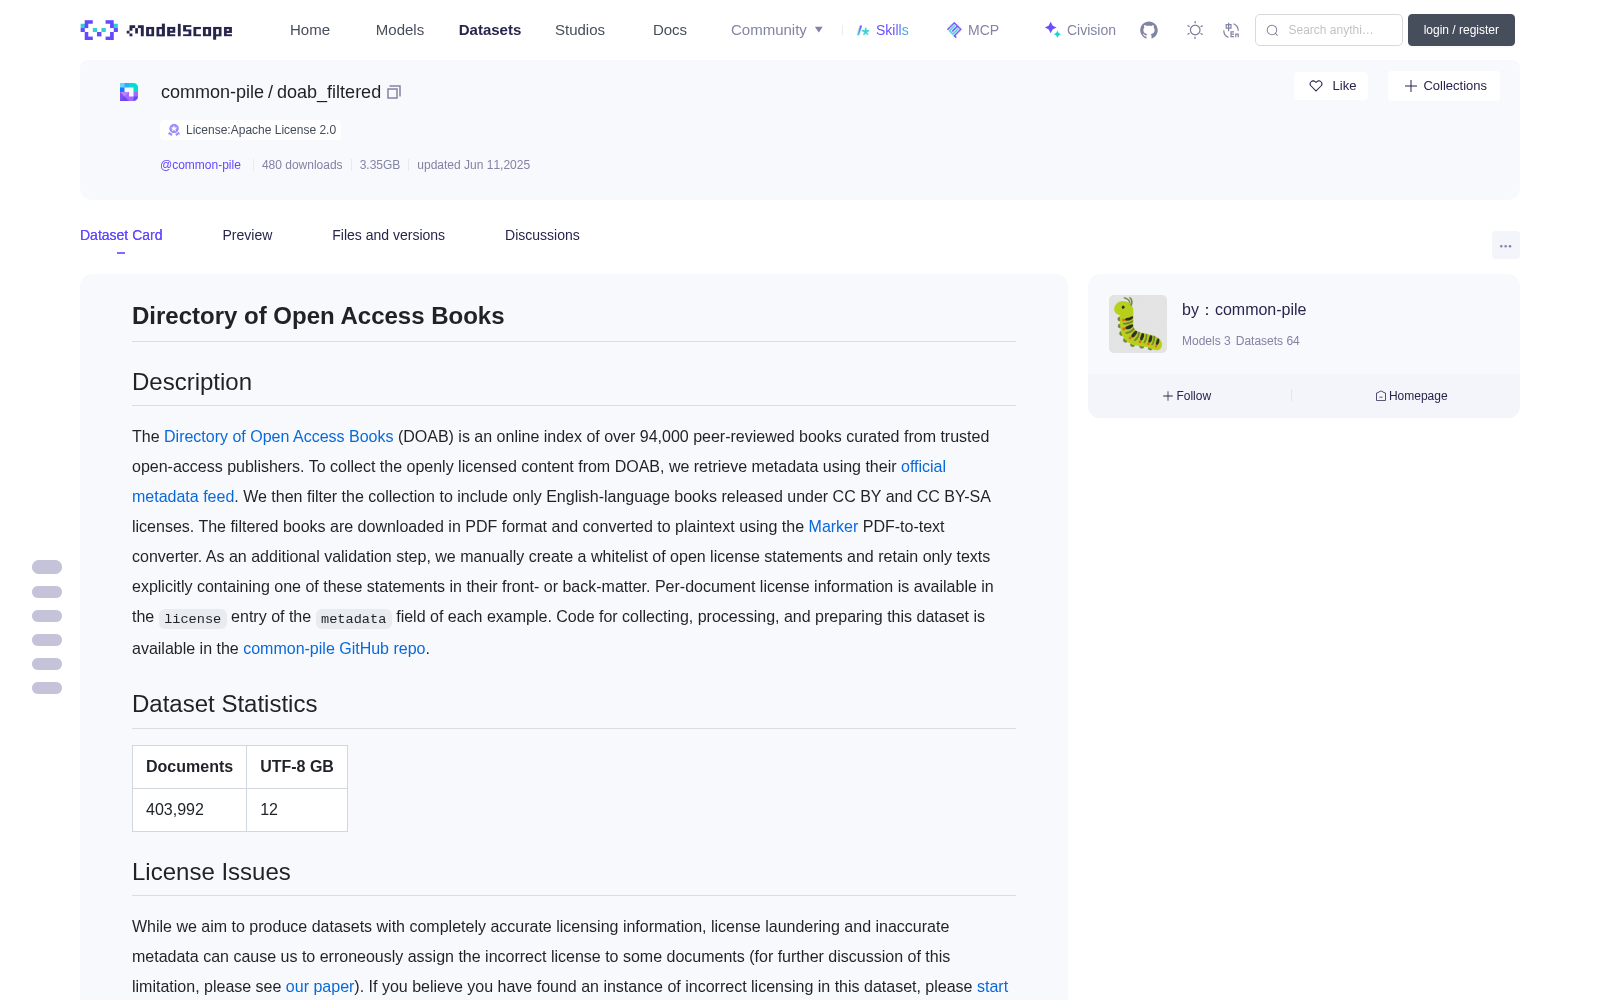
Task: Switch to Files and versions tab
Action: pyautogui.click(x=388, y=235)
